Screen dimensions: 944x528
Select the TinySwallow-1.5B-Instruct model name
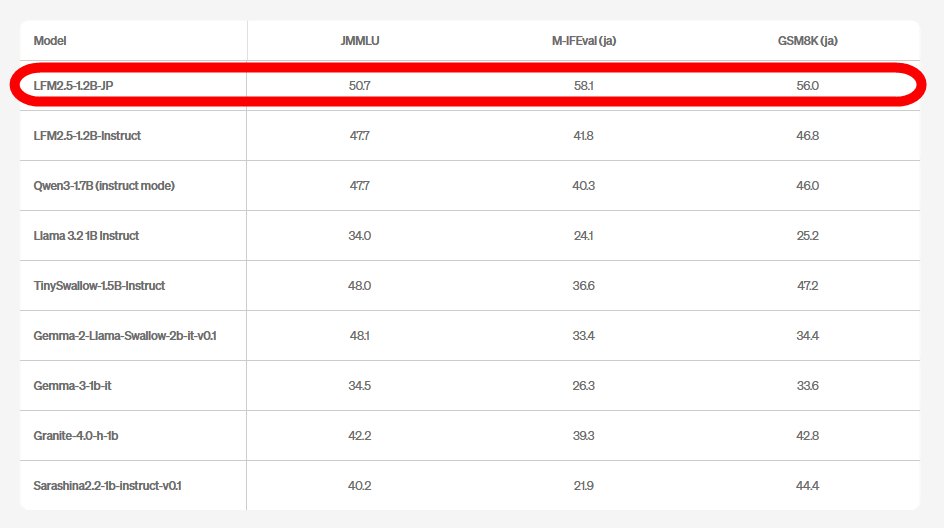click(99, 285)
